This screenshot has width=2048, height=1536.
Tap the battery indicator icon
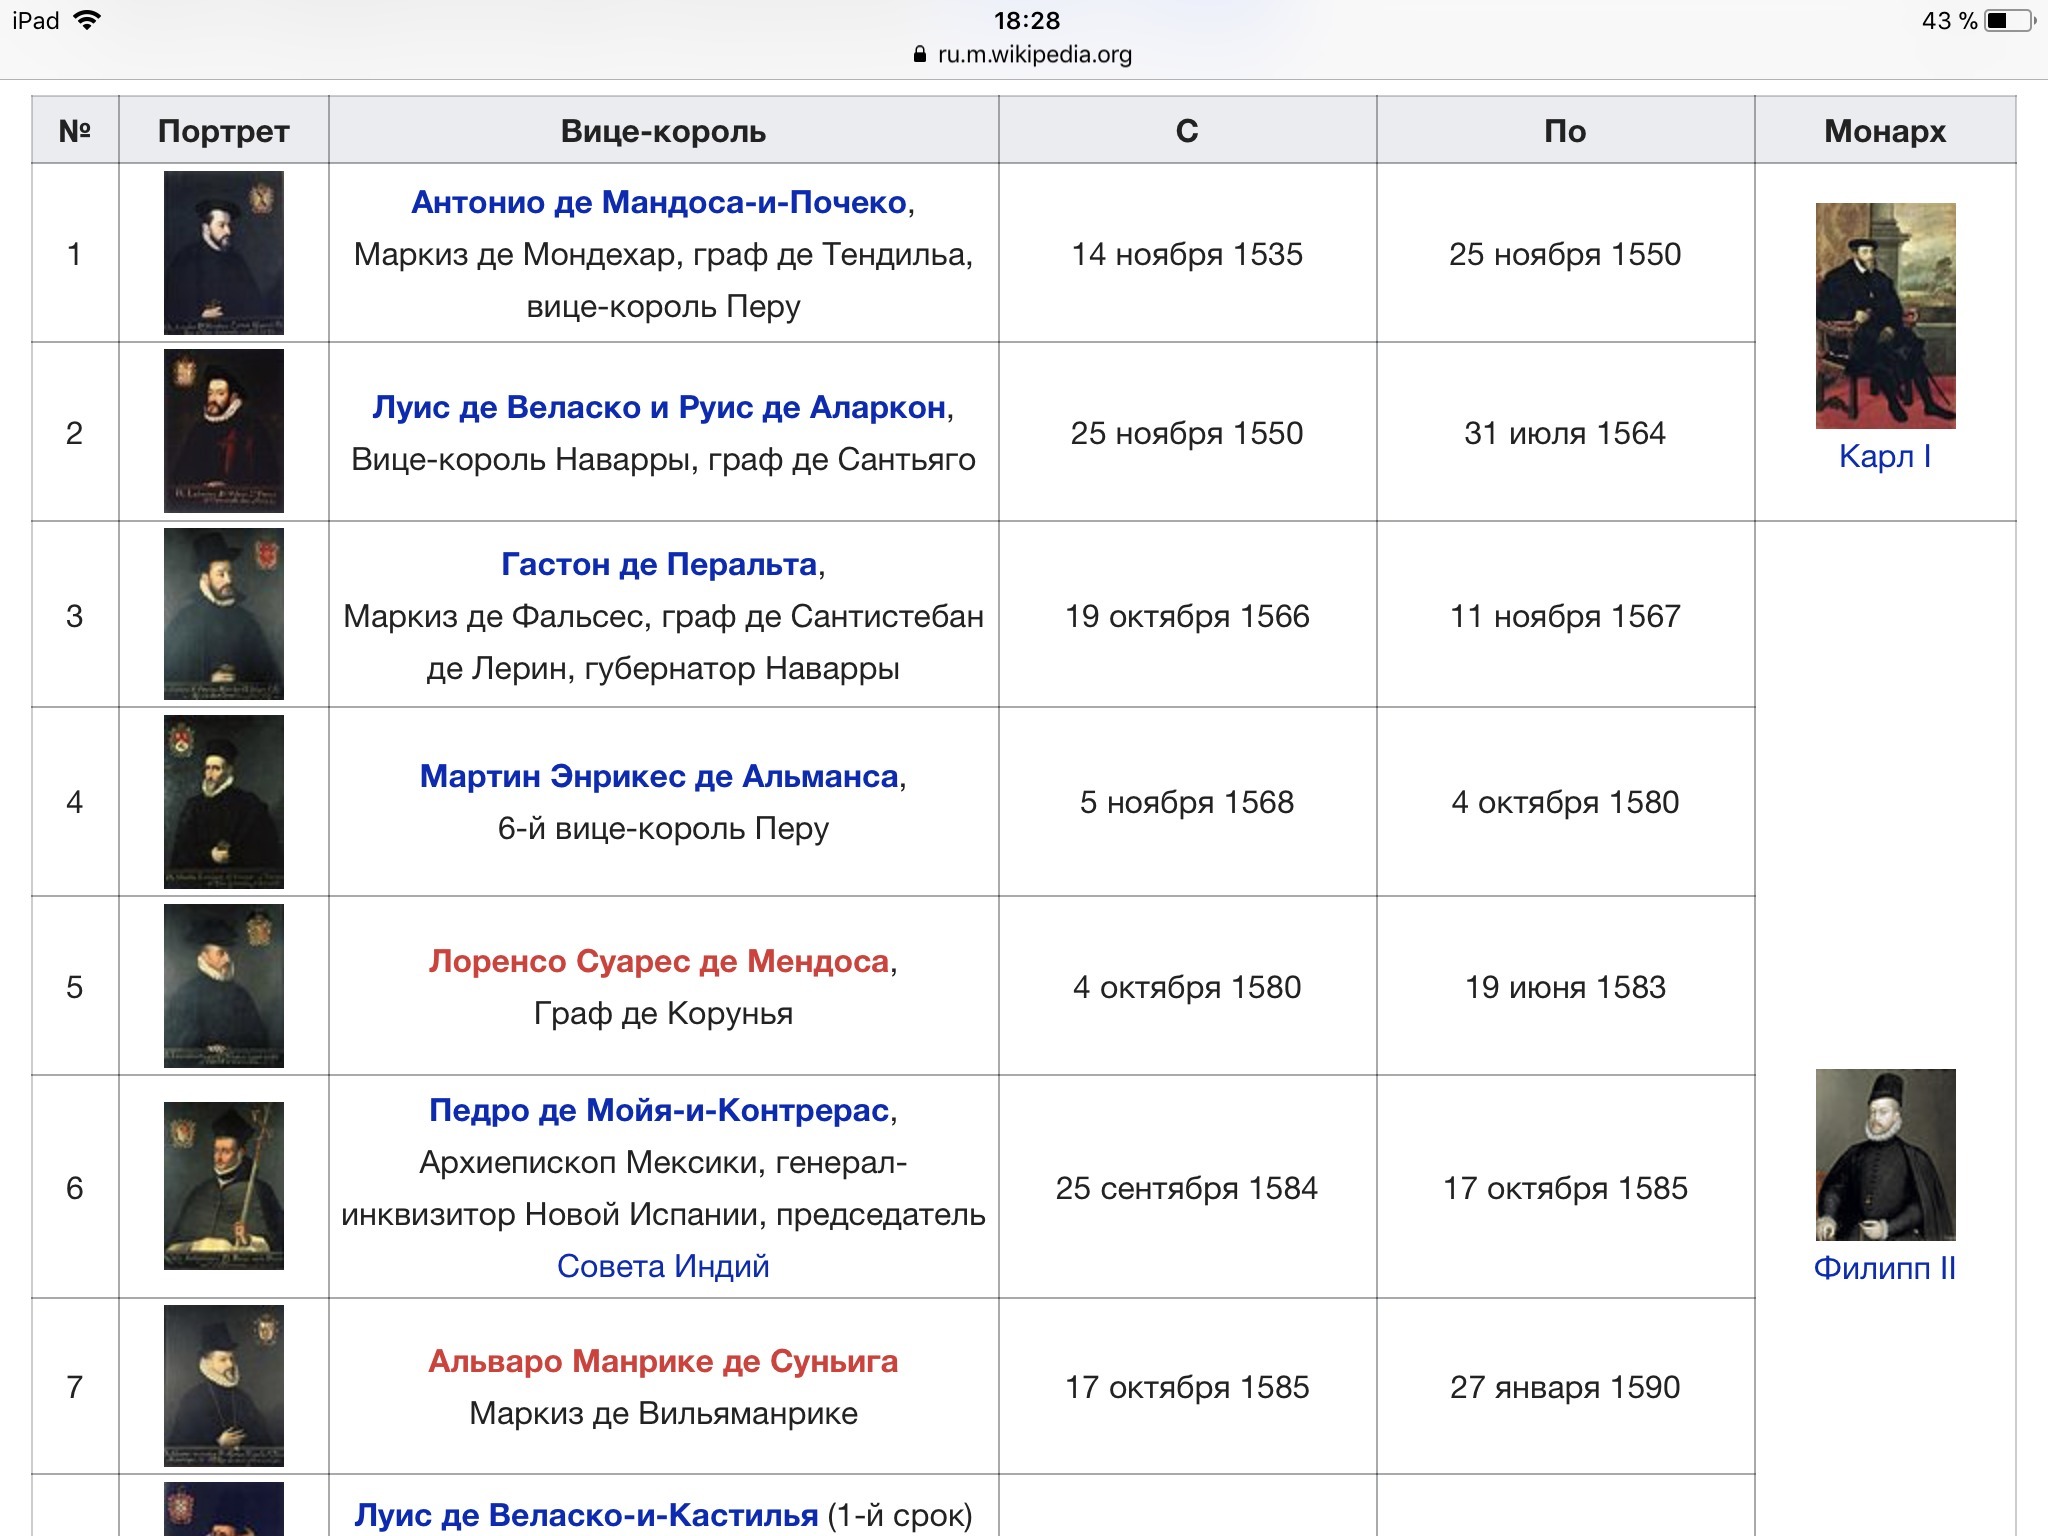2010,20
